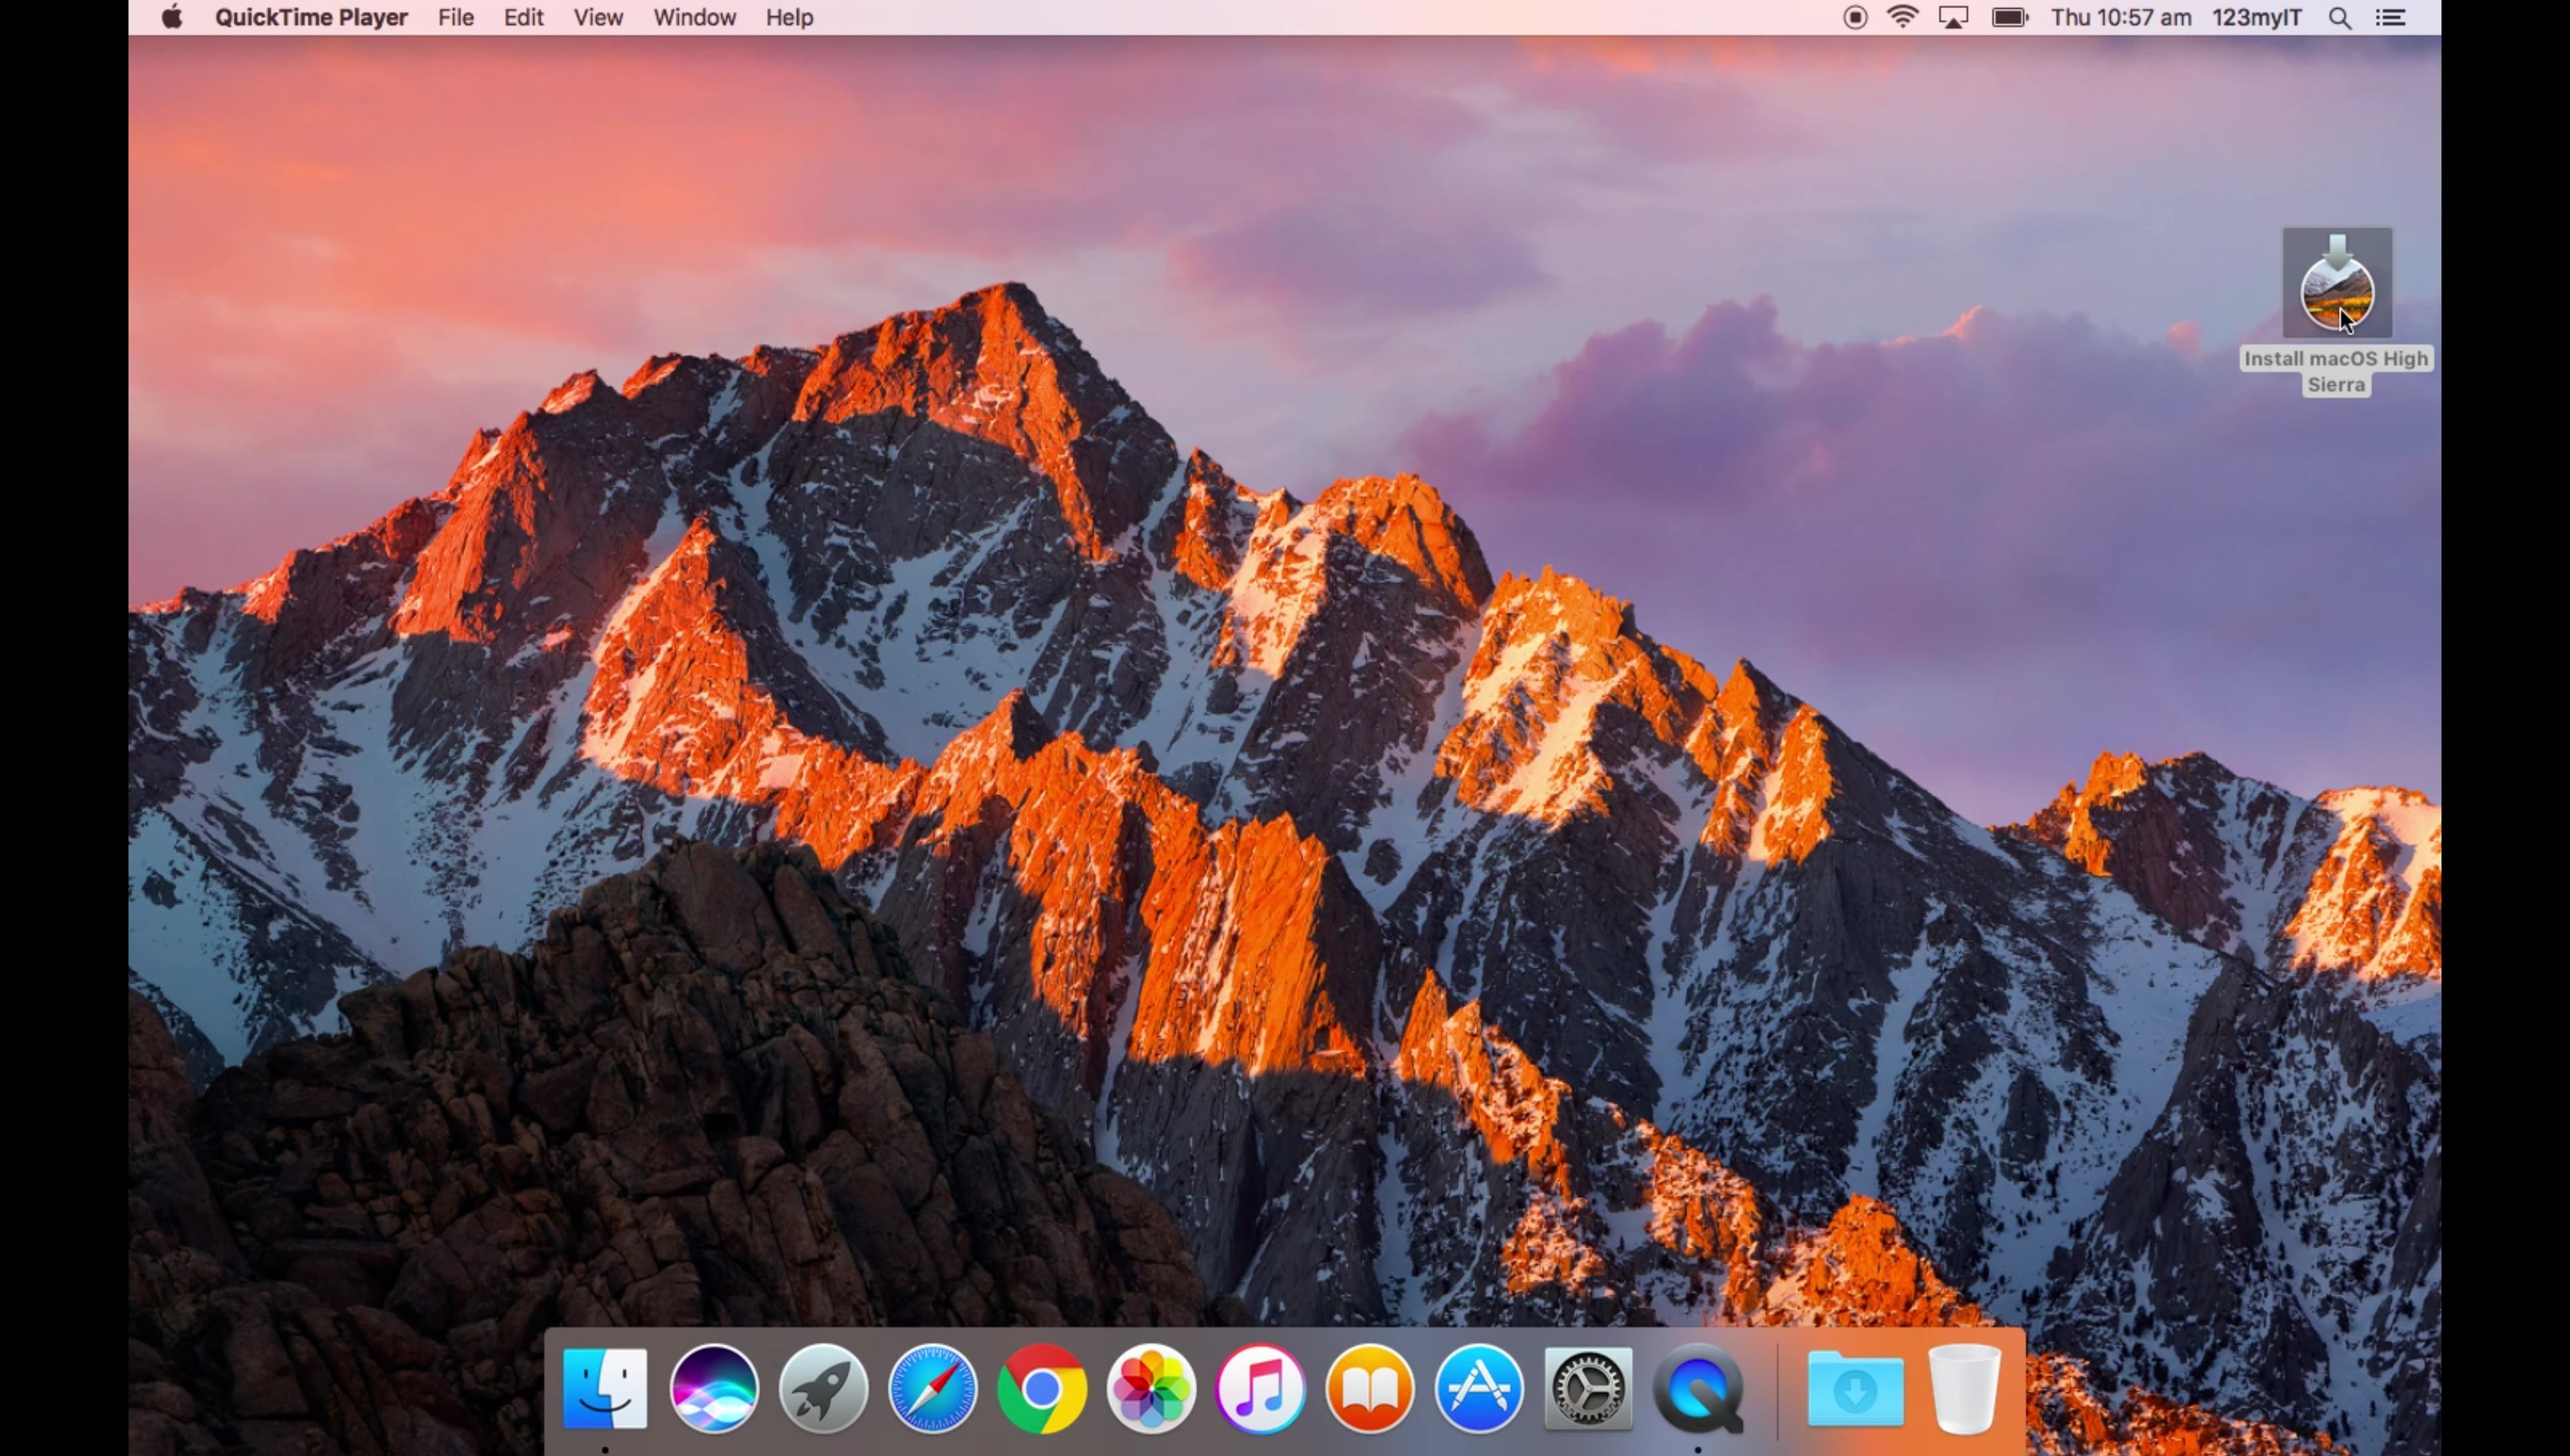Open the AirPlay display menu

(x=1953, y=17)
